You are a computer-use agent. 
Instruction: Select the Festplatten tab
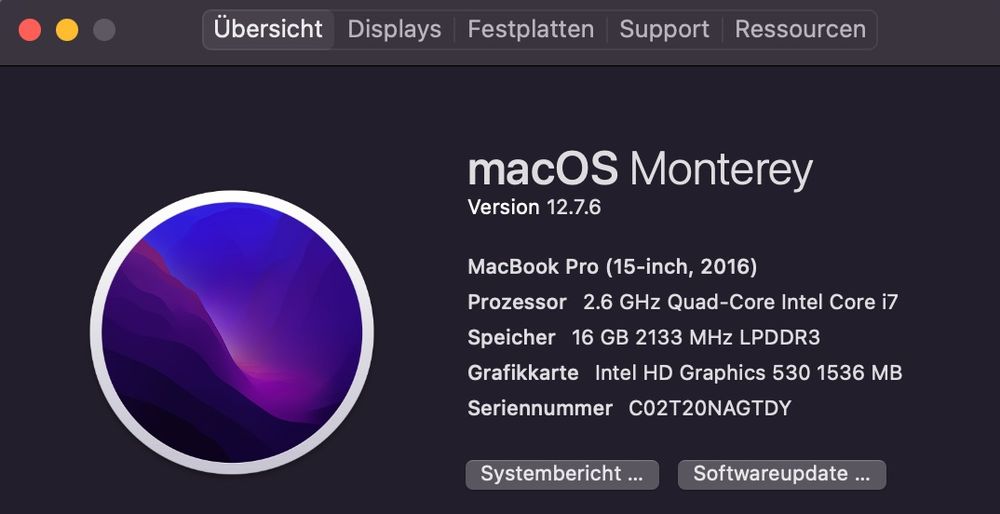click(x=531, y=29)
